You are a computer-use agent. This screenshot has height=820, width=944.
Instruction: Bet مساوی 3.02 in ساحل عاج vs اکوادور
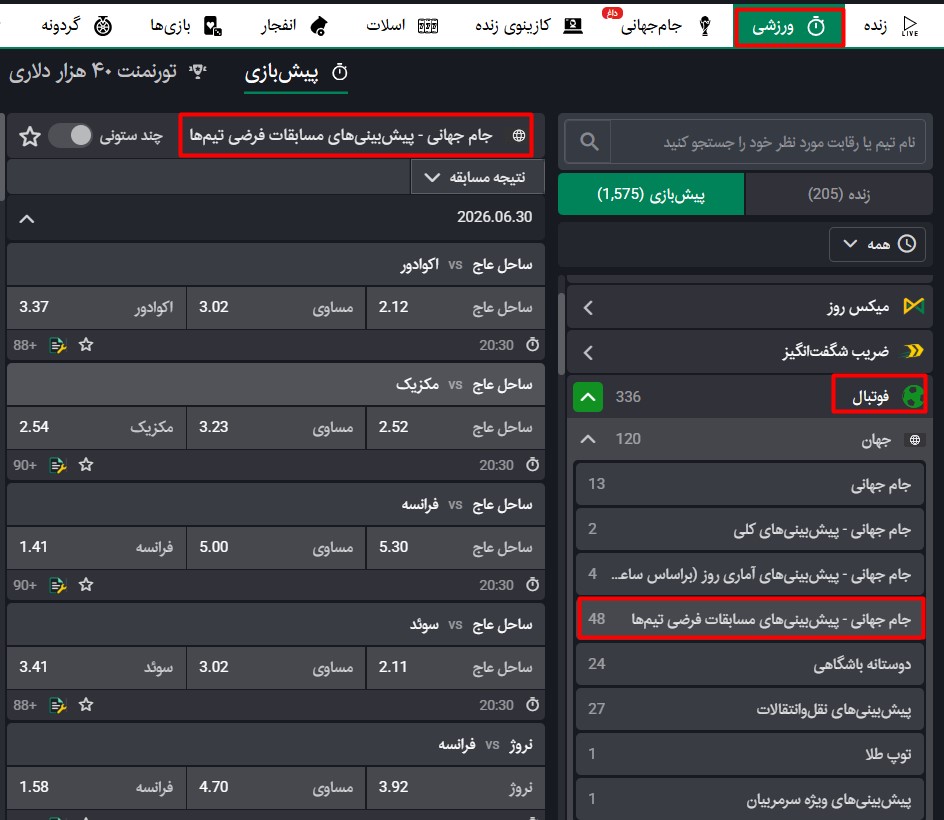pos(276,308)
